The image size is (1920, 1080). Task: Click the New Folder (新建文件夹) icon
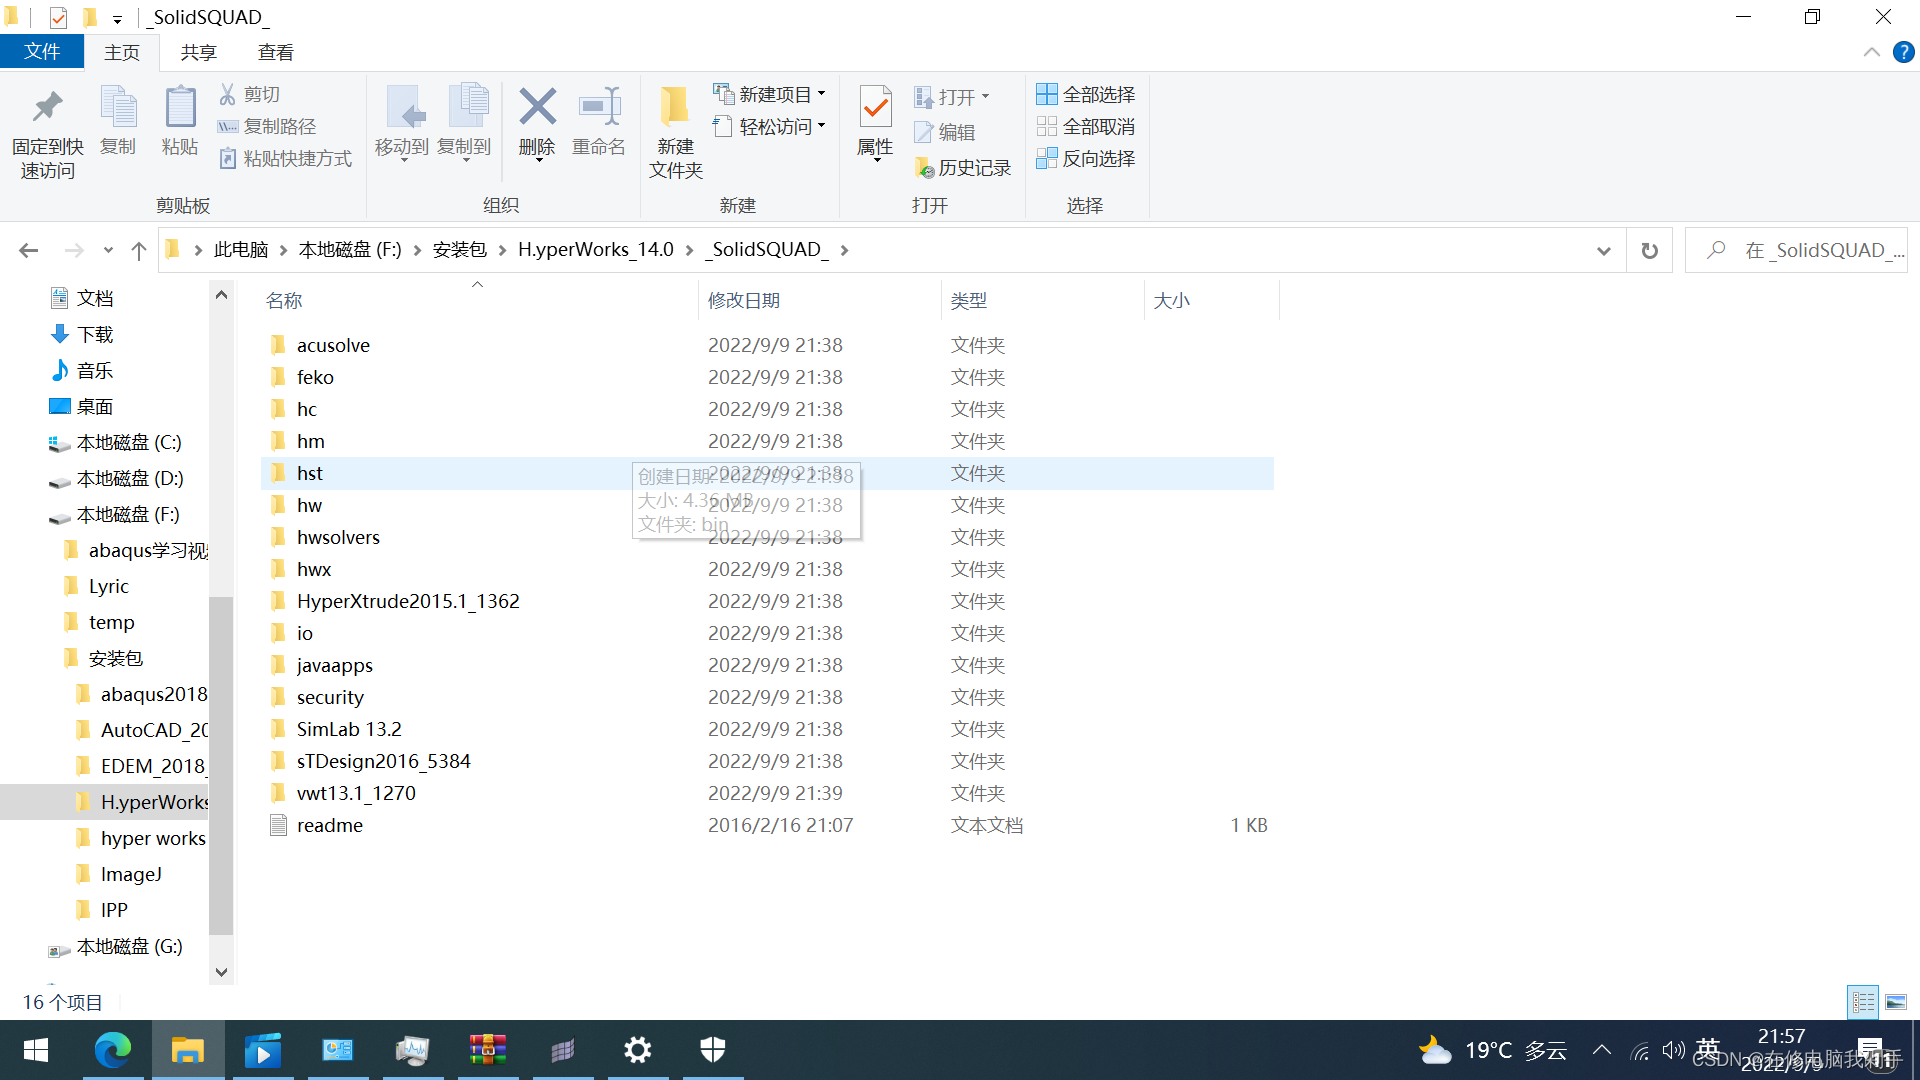(x=675, y=108)
